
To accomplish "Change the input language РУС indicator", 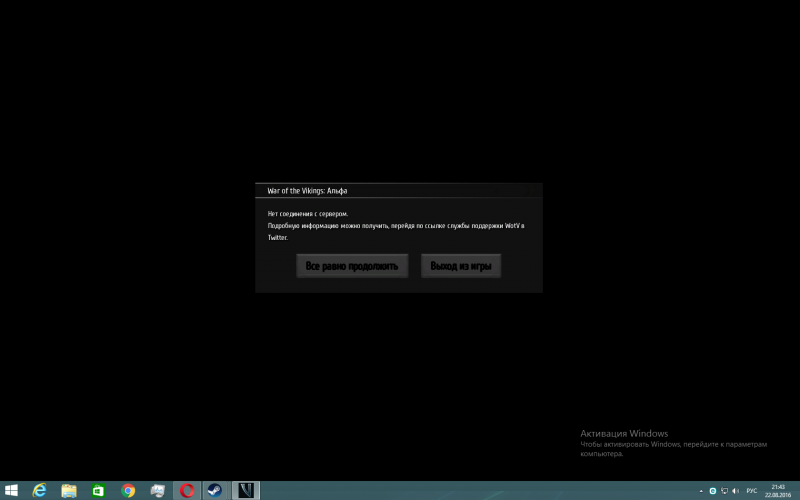I will pos(752,491).
